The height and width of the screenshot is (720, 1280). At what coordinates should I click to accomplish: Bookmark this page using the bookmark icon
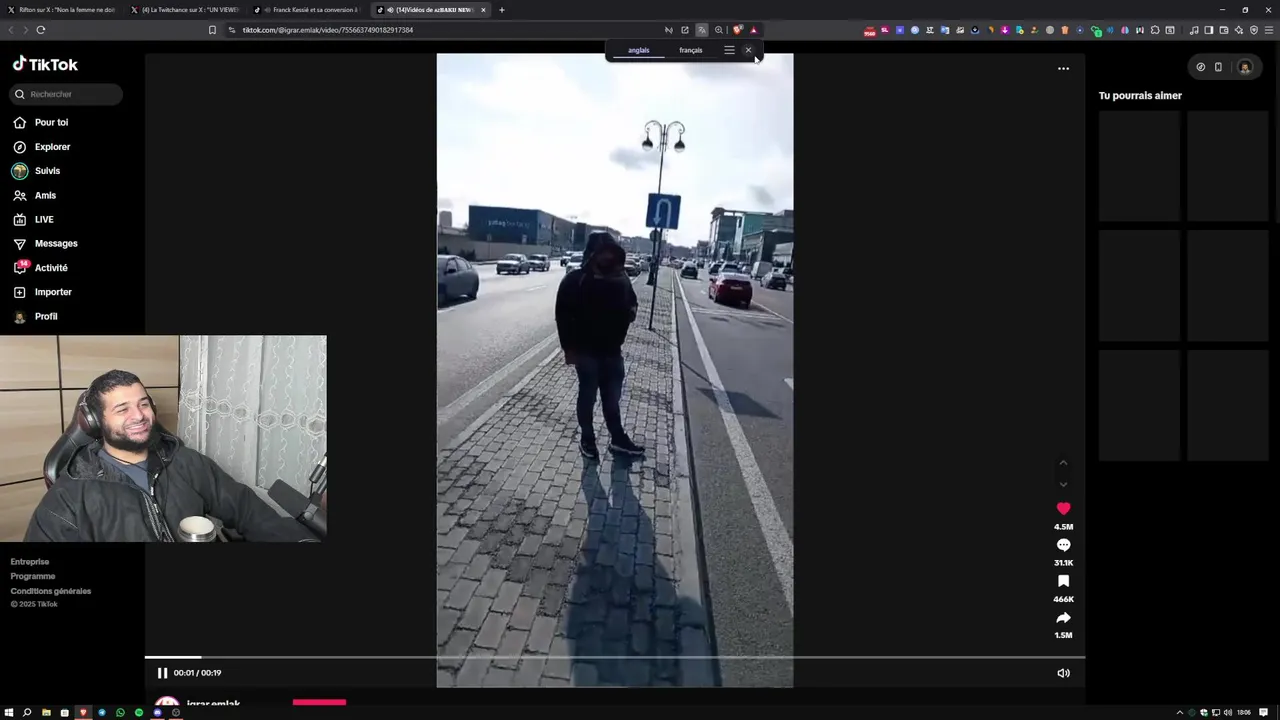tap(212, 30)
